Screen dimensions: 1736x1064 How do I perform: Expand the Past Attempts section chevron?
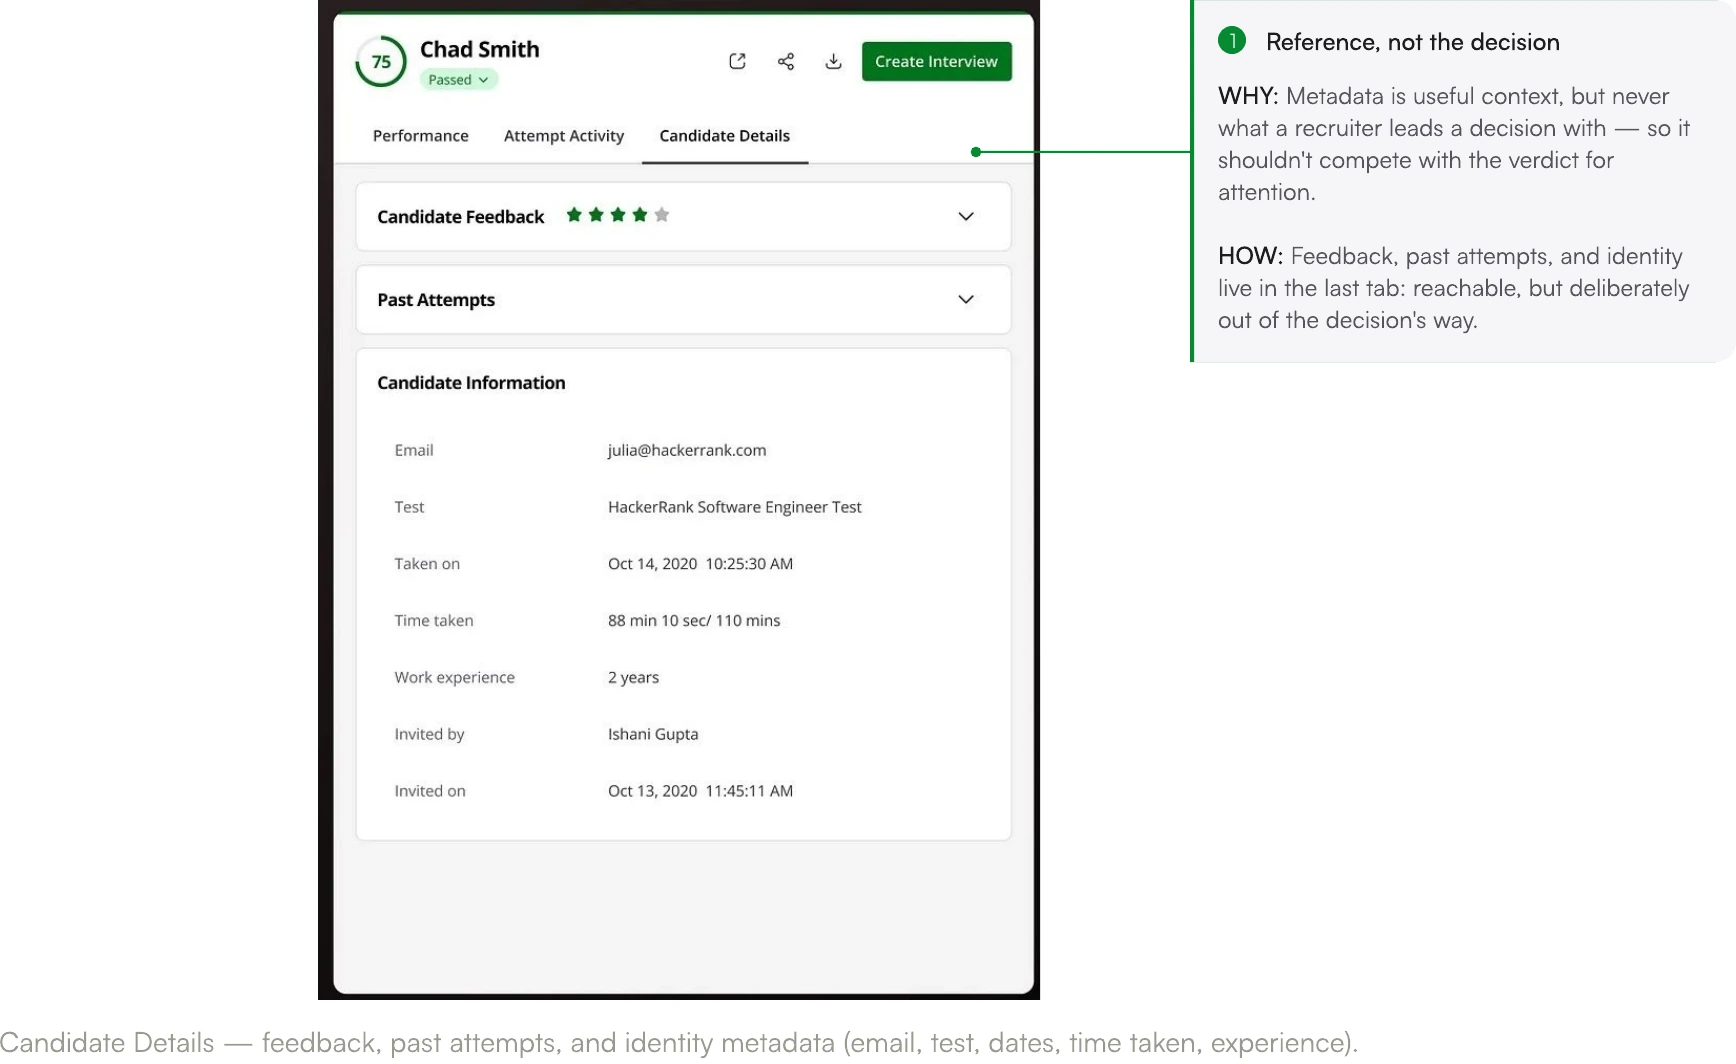point(966,299)
